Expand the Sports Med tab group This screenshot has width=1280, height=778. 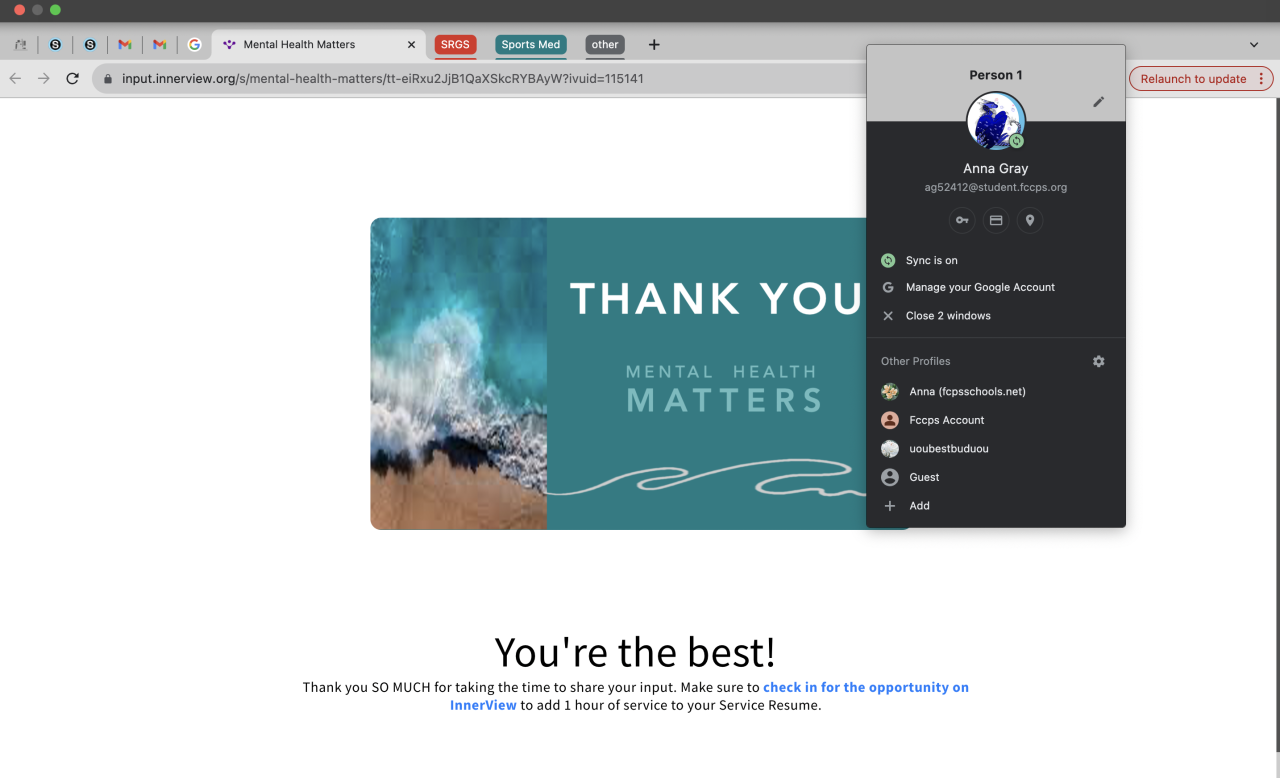[x=531, y=45]
